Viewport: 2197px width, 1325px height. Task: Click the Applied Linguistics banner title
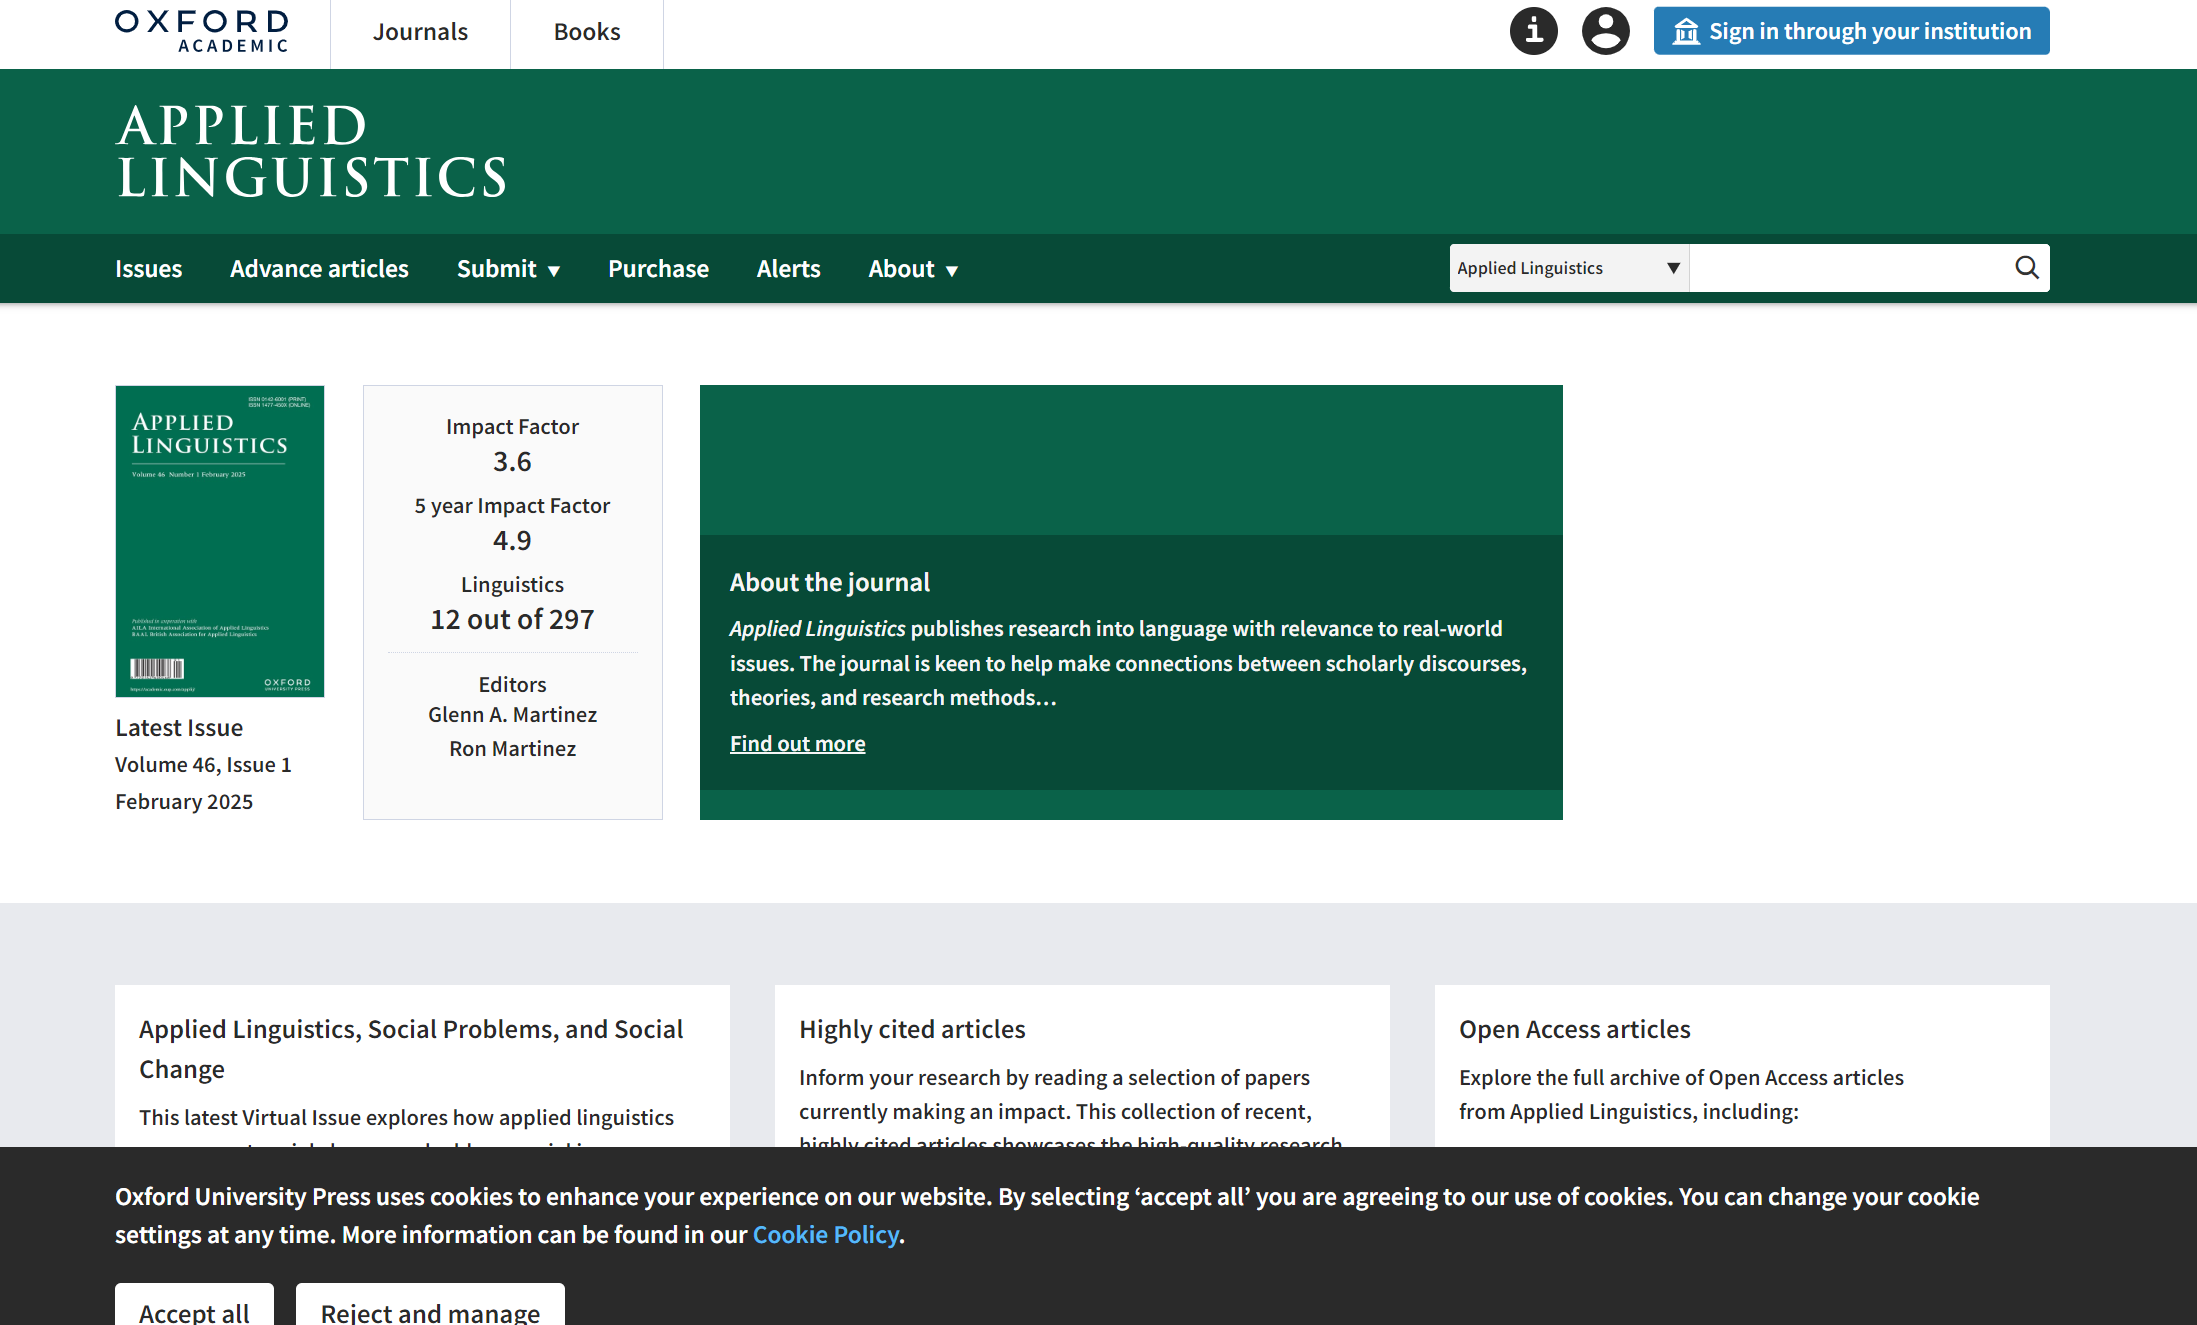(312, 152)
